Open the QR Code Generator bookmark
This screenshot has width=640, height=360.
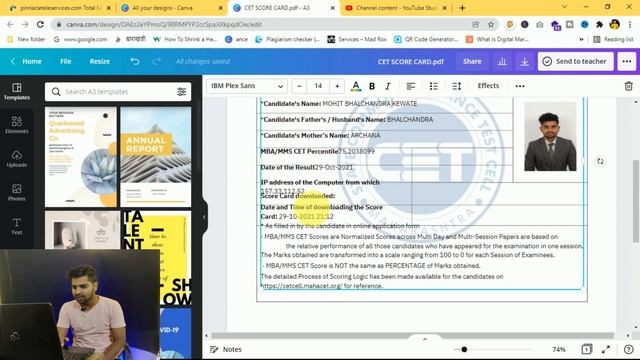(426, 39)
